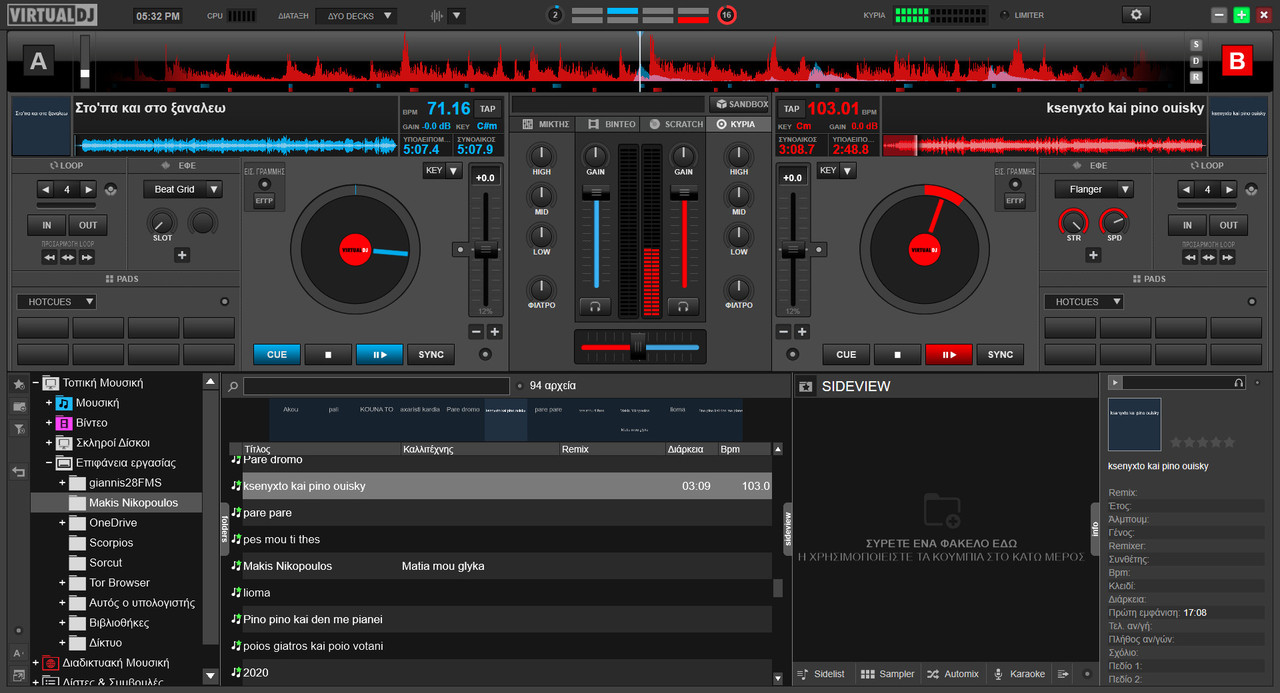The height and width of the screenshot is (693, 1280).
Task: Click deck B loop OUT button
Action: tap(1229, 225)
